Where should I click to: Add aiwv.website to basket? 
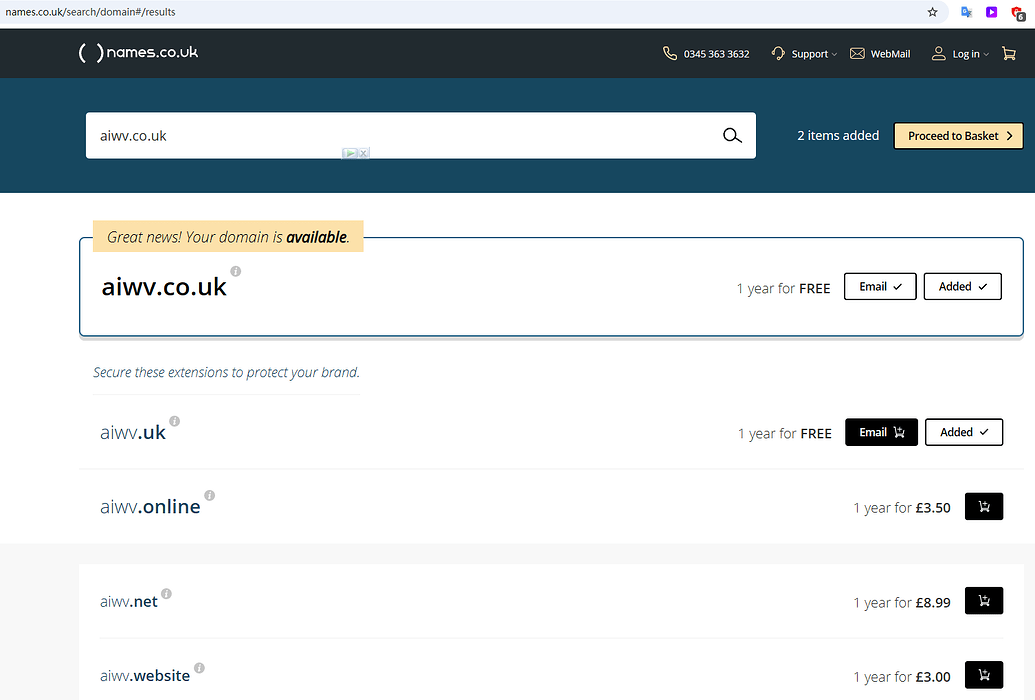pyautogui.click(x=983, y=675)
